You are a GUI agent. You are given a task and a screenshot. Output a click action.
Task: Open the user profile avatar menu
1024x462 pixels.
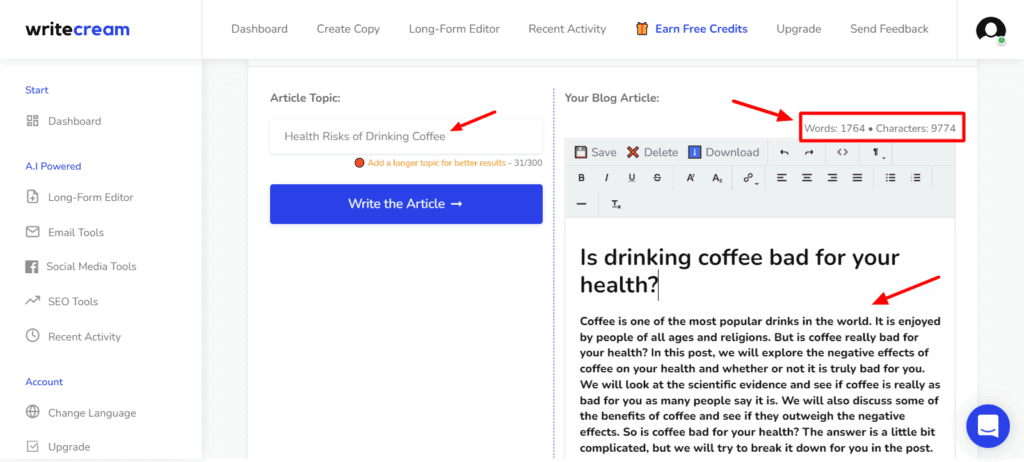(x=990, y=30)
